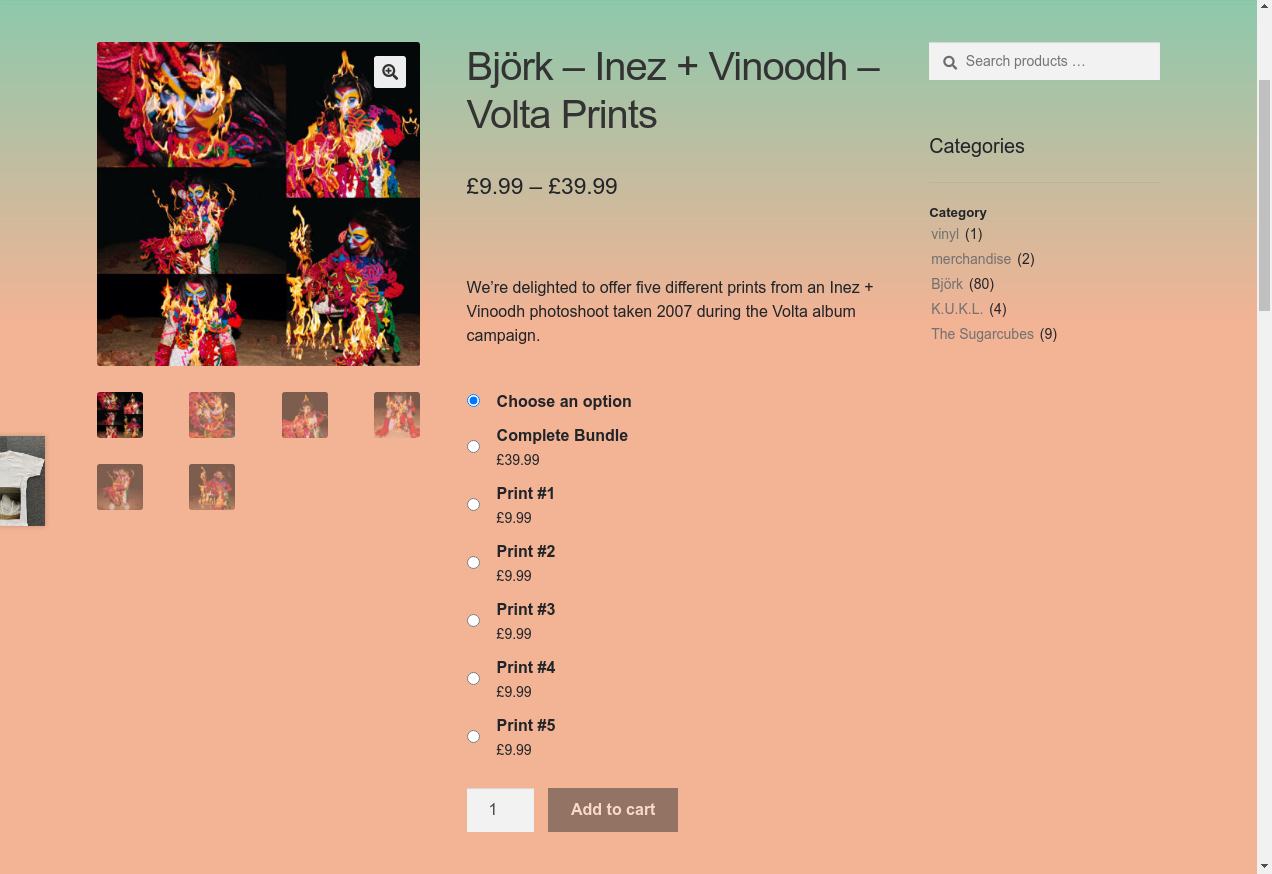Select the Complete Bundle radio option
1272x874 pixels.
coord(474,446)
